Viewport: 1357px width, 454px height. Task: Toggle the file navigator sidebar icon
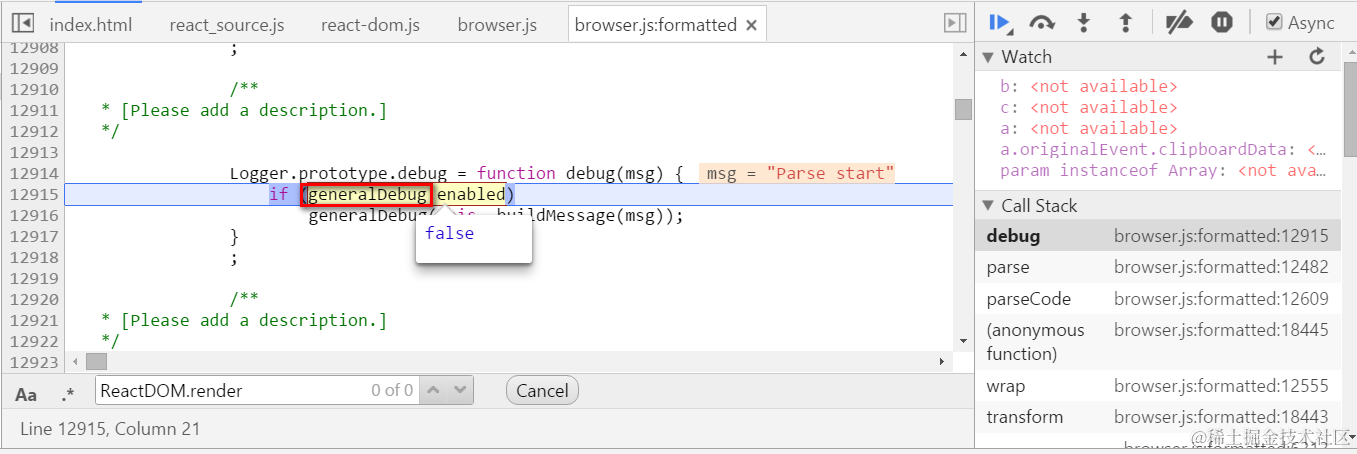coord(22,22)
